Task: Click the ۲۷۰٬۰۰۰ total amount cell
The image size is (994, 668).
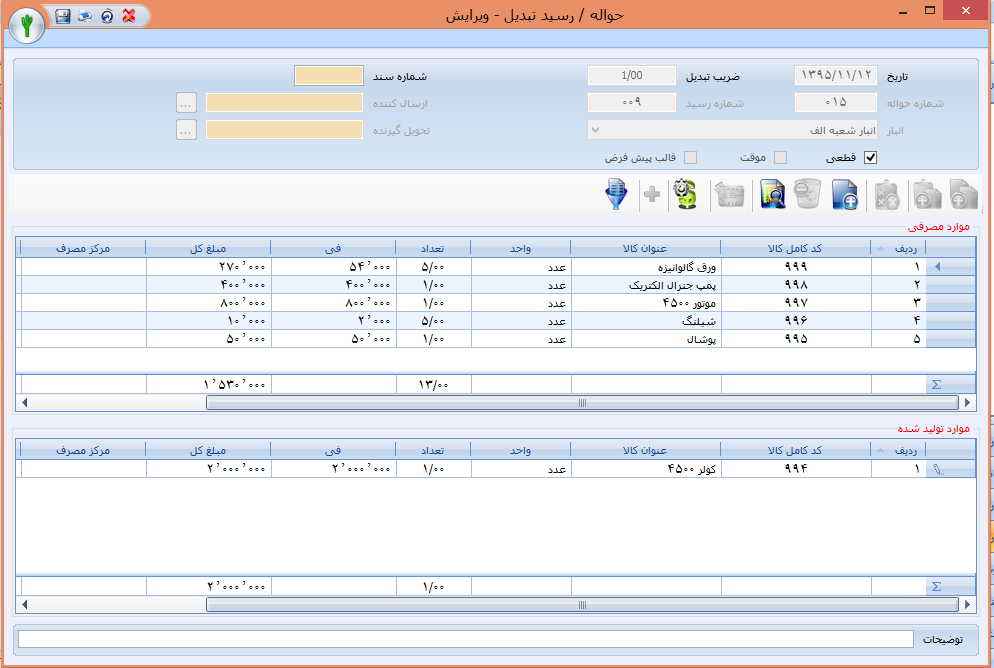Action: (x=209, y=267)
